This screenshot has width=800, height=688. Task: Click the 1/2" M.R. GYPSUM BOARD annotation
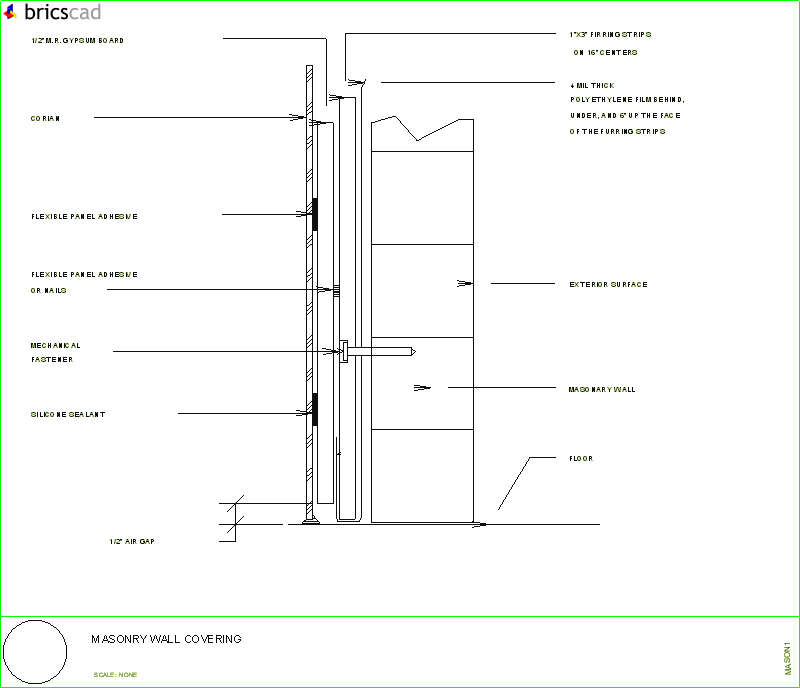[76, 41]
